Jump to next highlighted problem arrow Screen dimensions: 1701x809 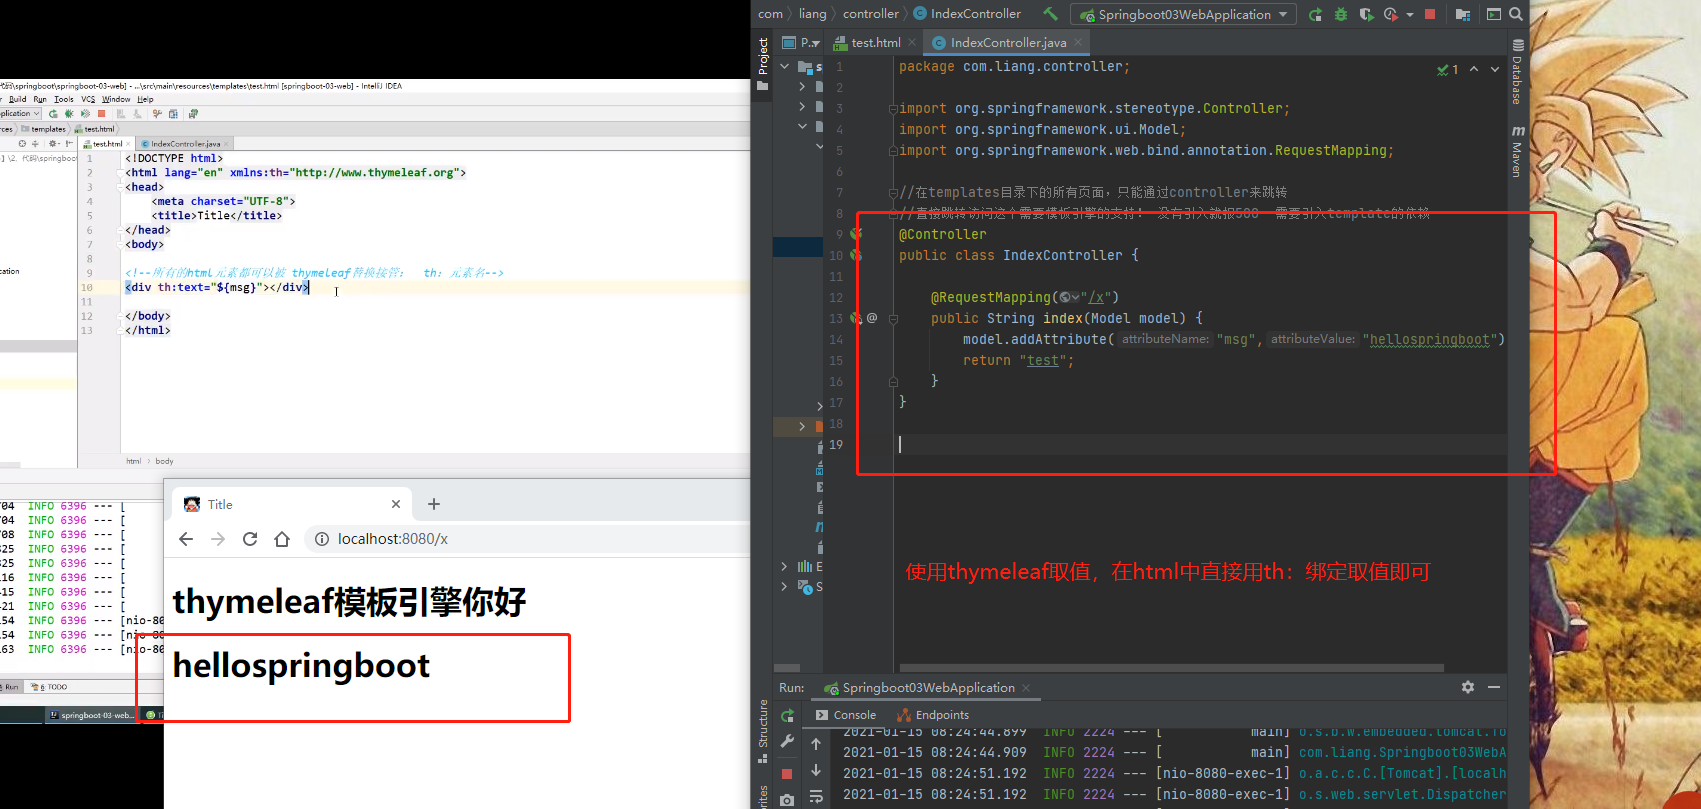(1495, 69)
